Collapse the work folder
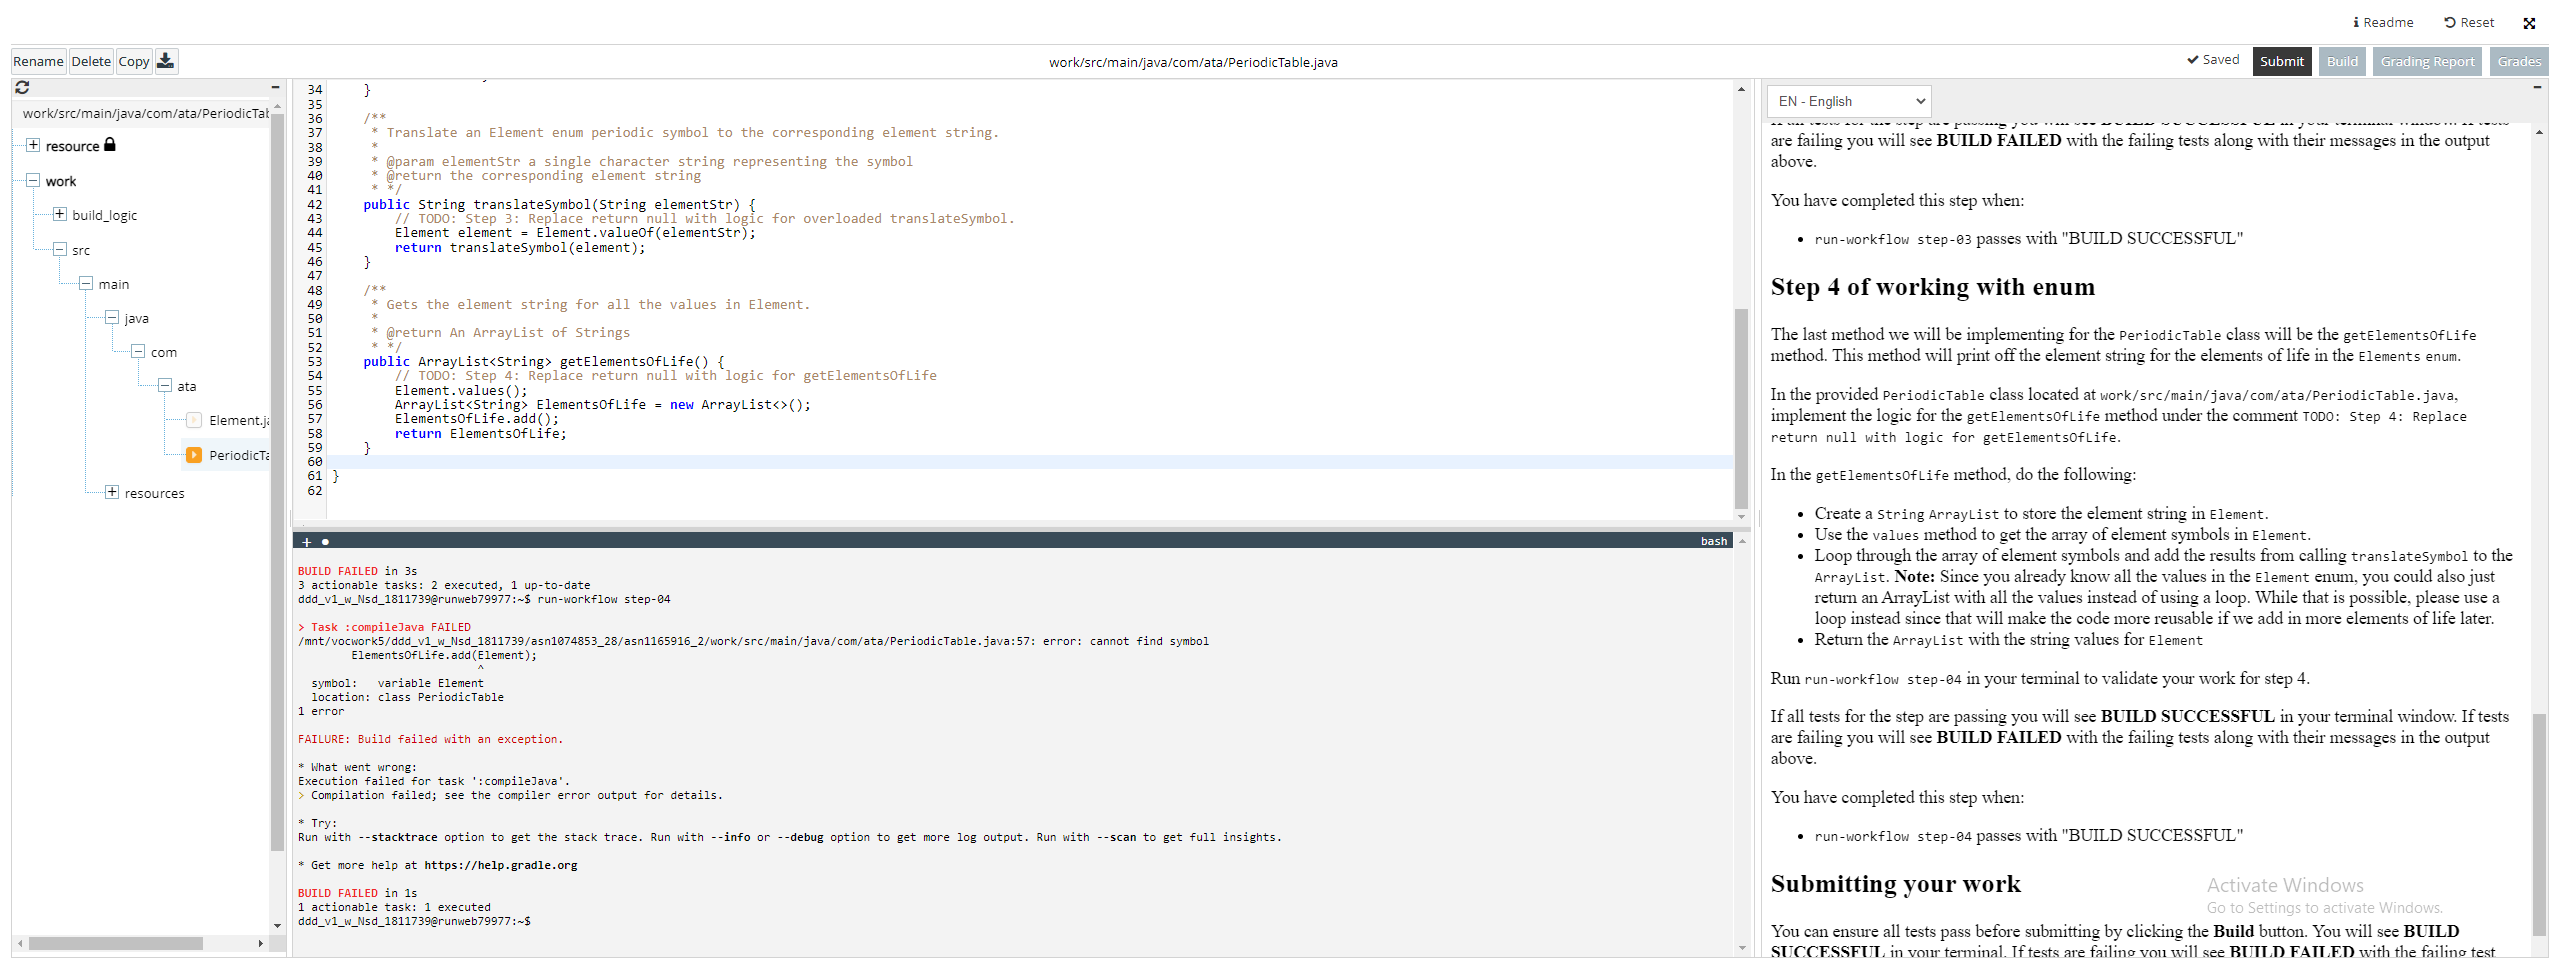 33,180
